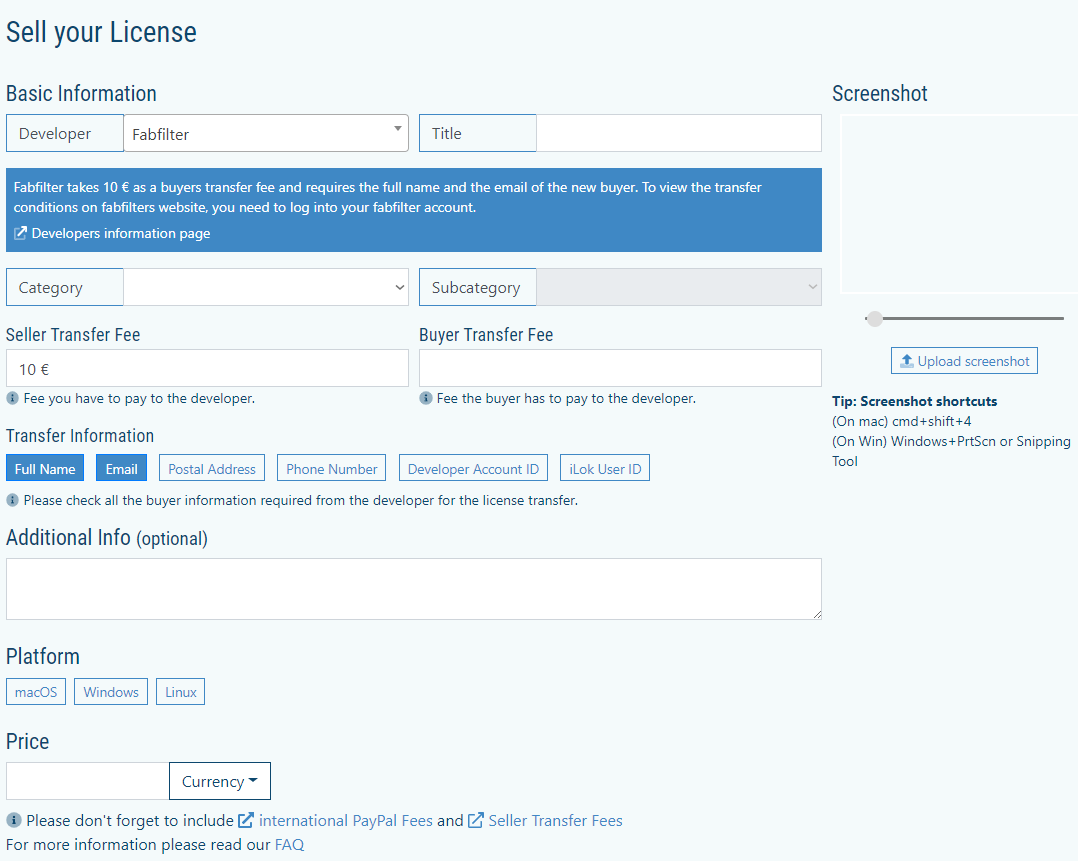Enable the iLok User ID requirement
This screenshot has height=861, width=1078.
click(605, 468)
